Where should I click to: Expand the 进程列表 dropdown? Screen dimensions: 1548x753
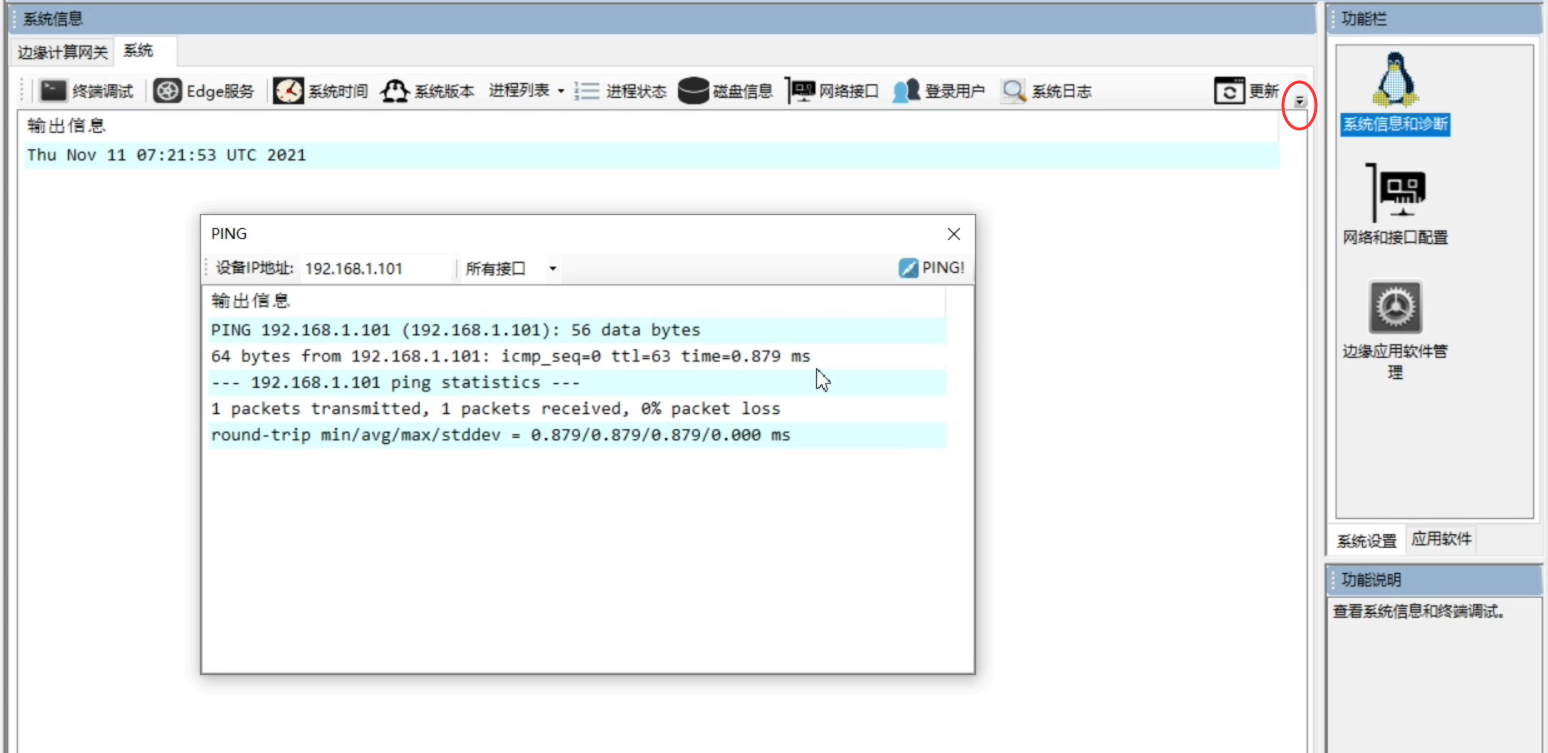526,91
